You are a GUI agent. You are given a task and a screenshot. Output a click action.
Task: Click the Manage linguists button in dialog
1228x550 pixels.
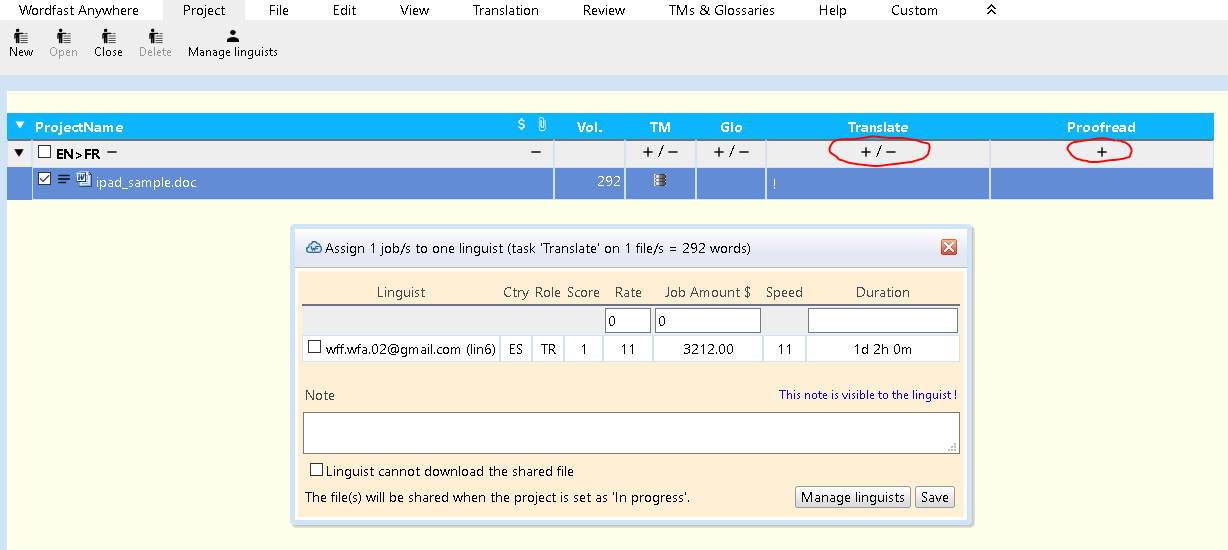click(852, 497)
